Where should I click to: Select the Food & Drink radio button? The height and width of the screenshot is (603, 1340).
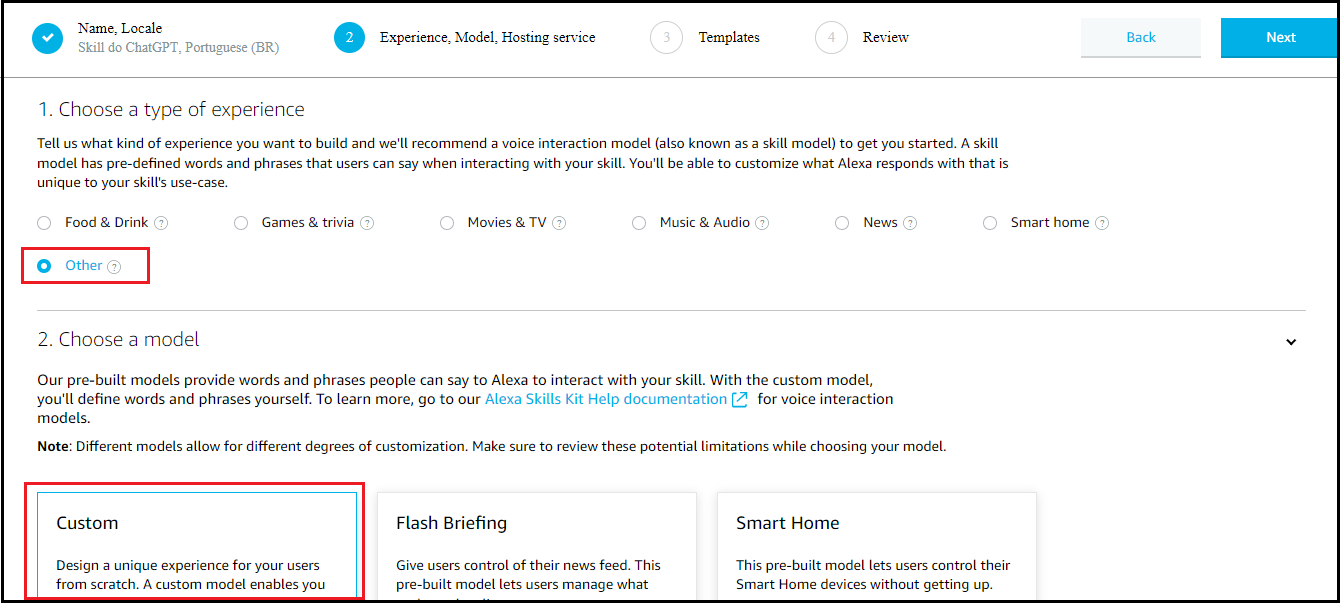point(44,223)
